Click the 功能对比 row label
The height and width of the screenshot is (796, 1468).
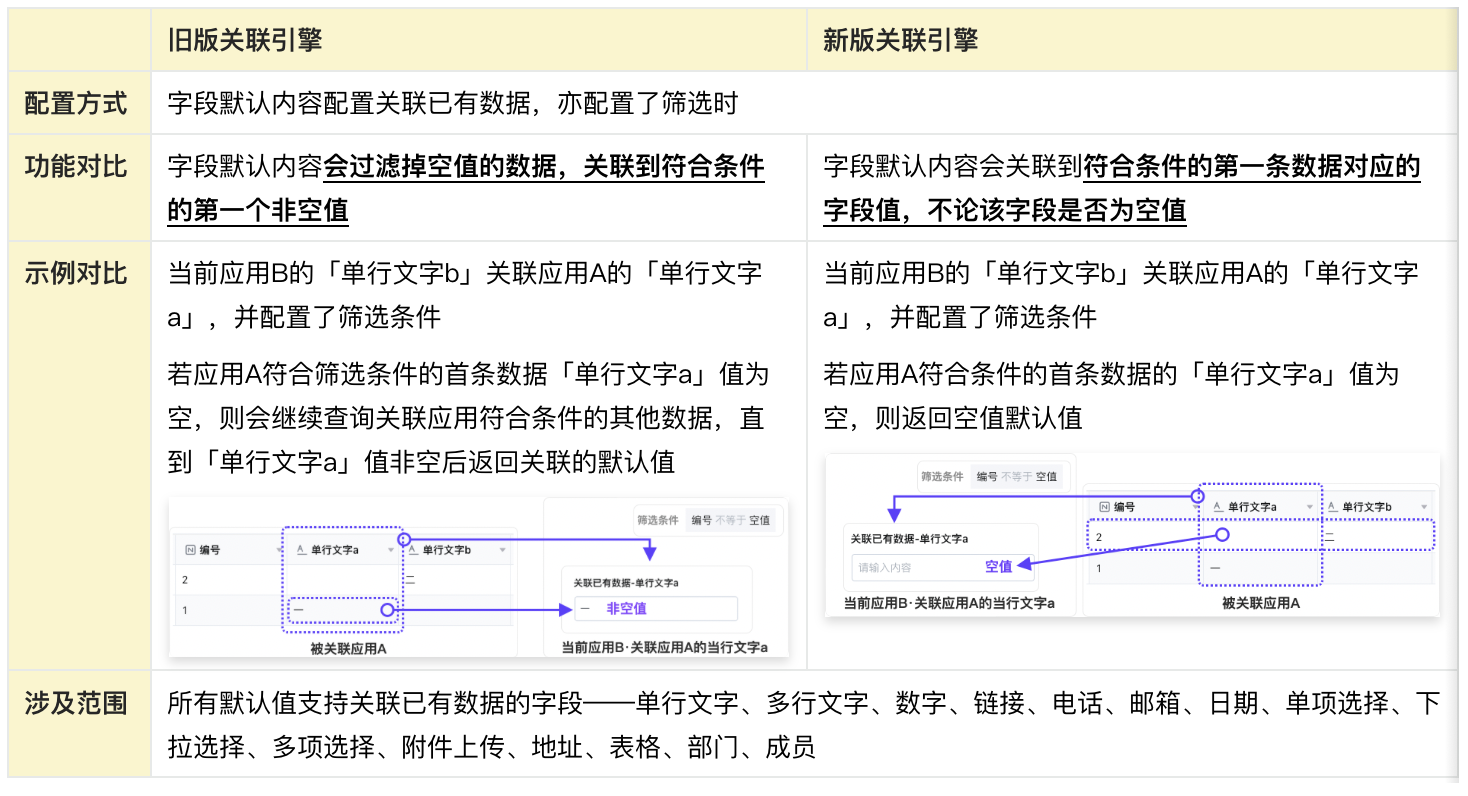pos(76,166)
